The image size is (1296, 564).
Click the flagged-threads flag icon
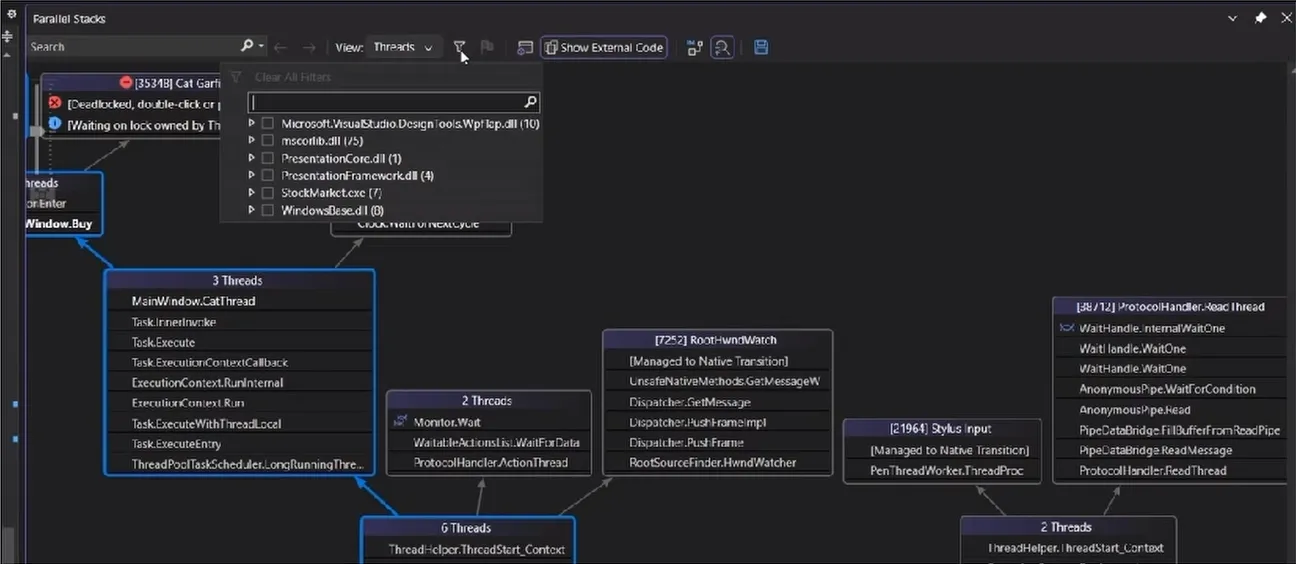(x=487, y=47)
